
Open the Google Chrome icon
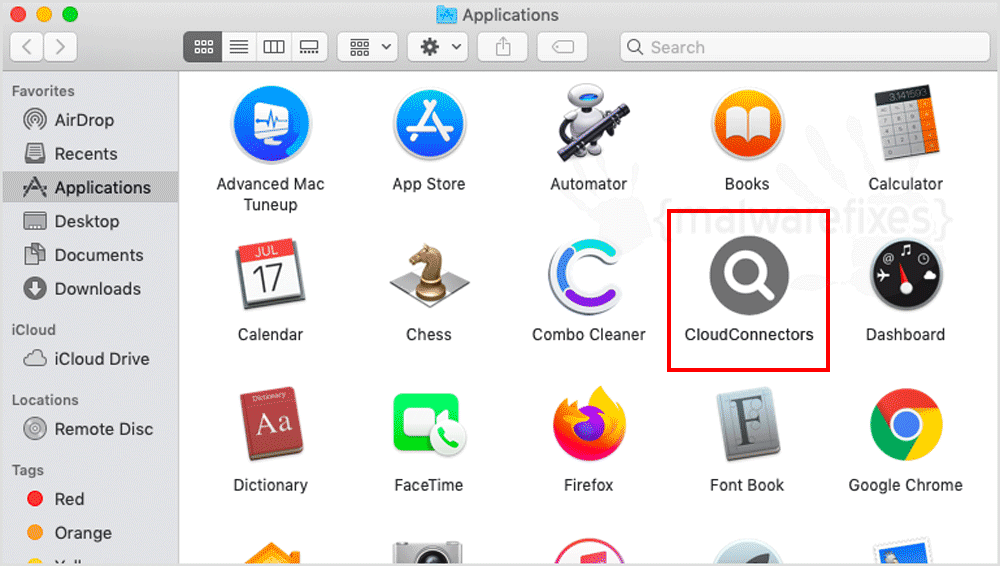coord(906,424)
